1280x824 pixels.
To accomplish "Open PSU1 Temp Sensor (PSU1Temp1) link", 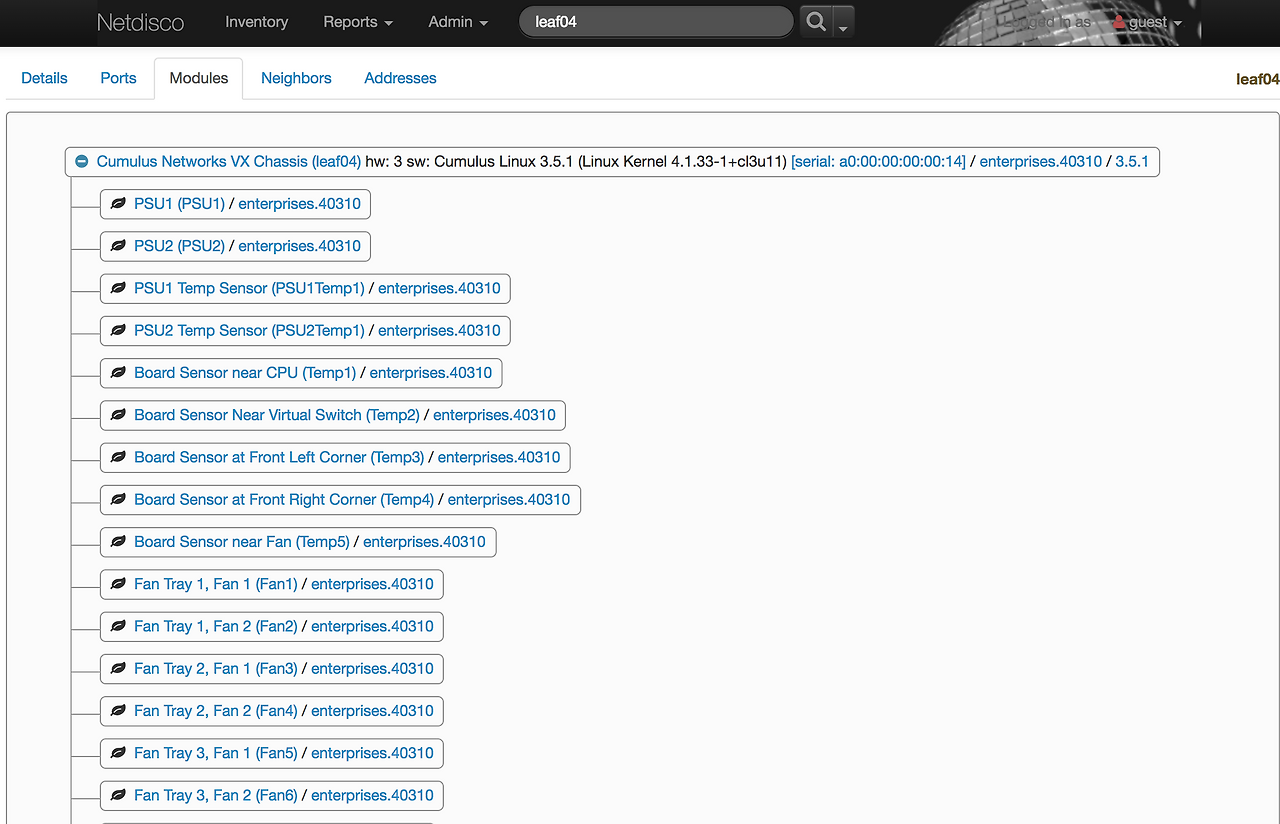I will coord(249,288).
